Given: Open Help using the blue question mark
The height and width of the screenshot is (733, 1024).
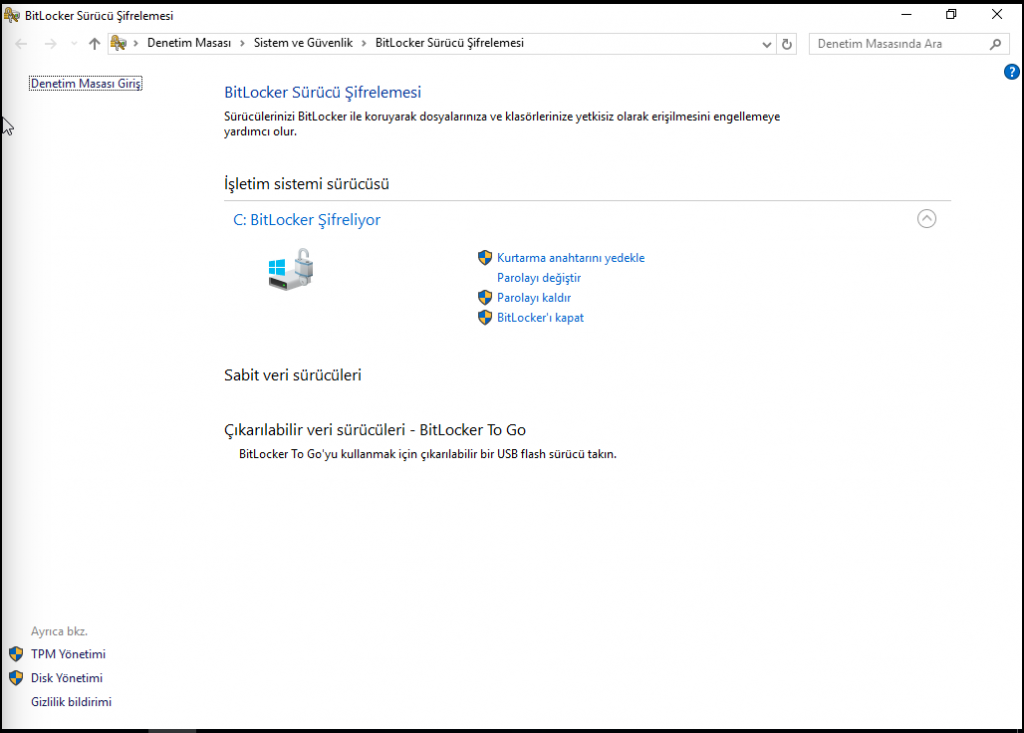Looking at the screenshot, I should [1011, 72].
